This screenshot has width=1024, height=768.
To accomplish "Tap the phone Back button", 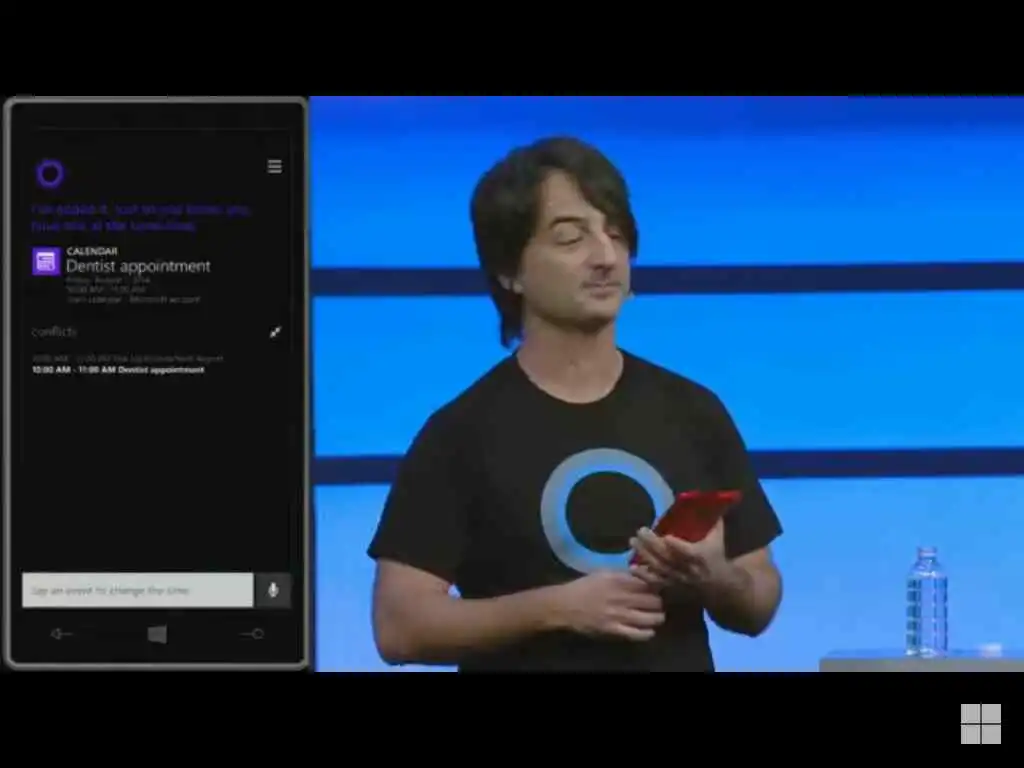I will [x=61, y=633].
